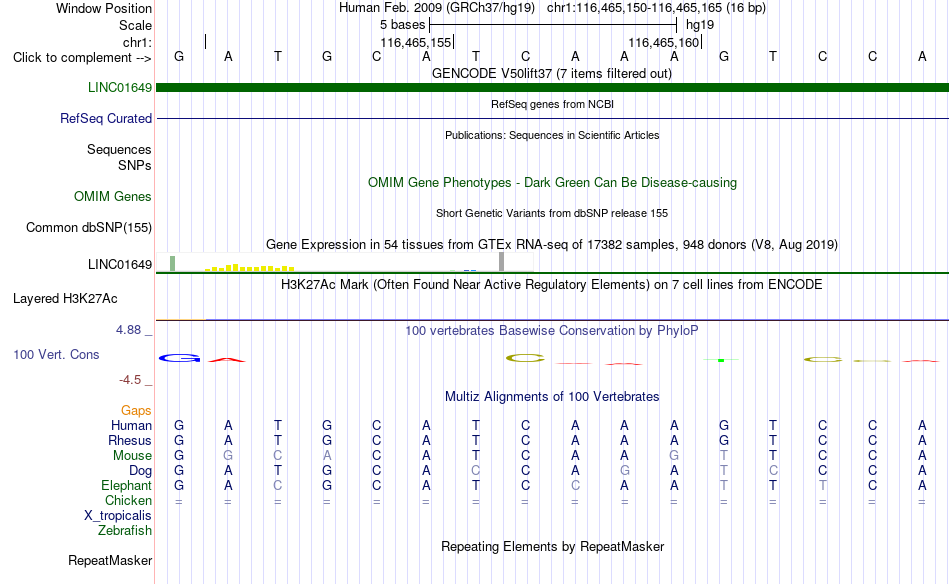Screen dimensions: 950x584
Task: Click the green LINC01649 gene bar
Action: (x=552, y=87)
